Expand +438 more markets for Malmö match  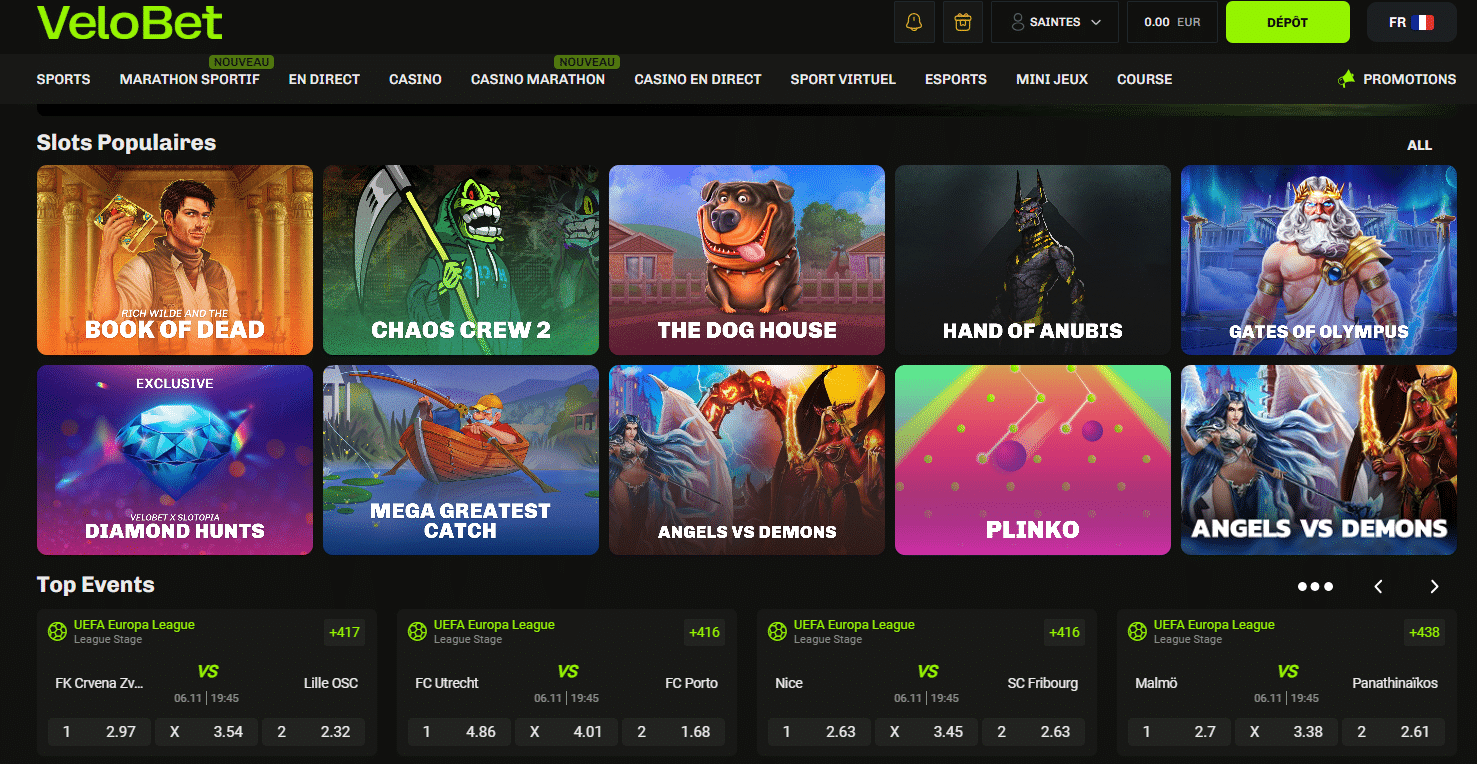(x=1424, y=632)
